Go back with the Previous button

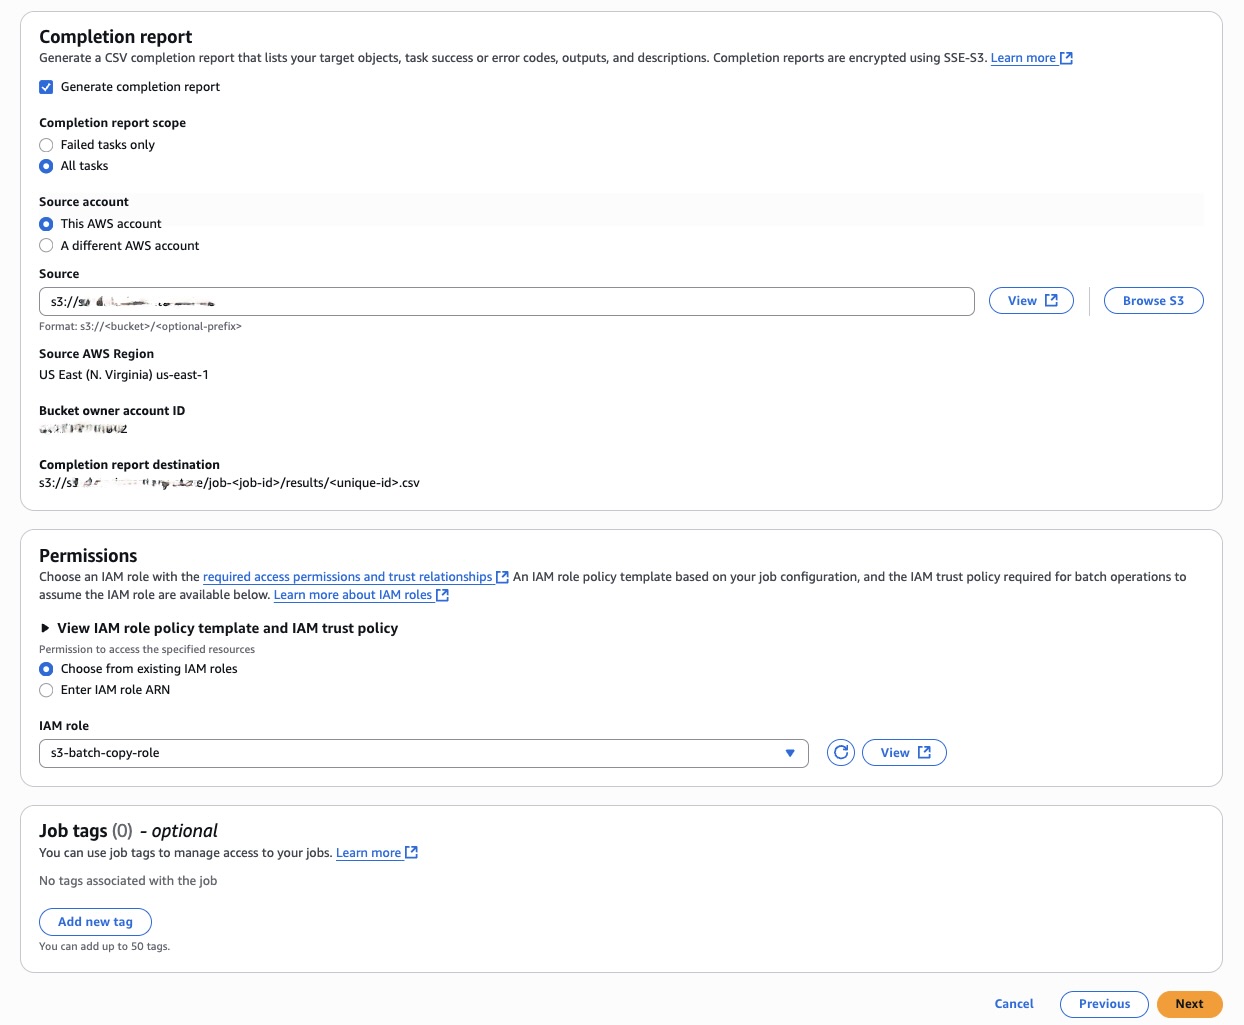point(1104,1004)
